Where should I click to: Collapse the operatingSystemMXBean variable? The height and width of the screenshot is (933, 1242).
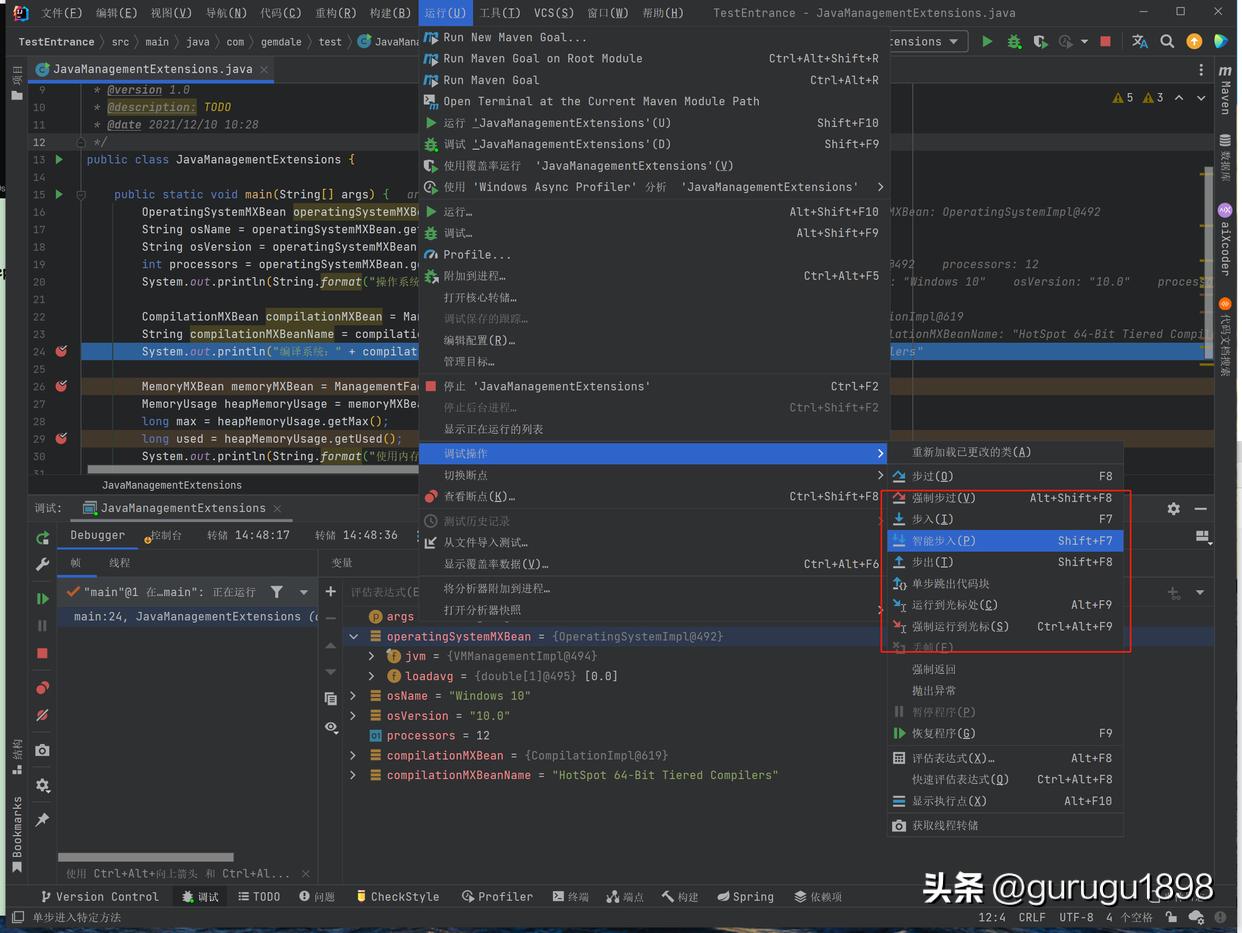point(353,636)
